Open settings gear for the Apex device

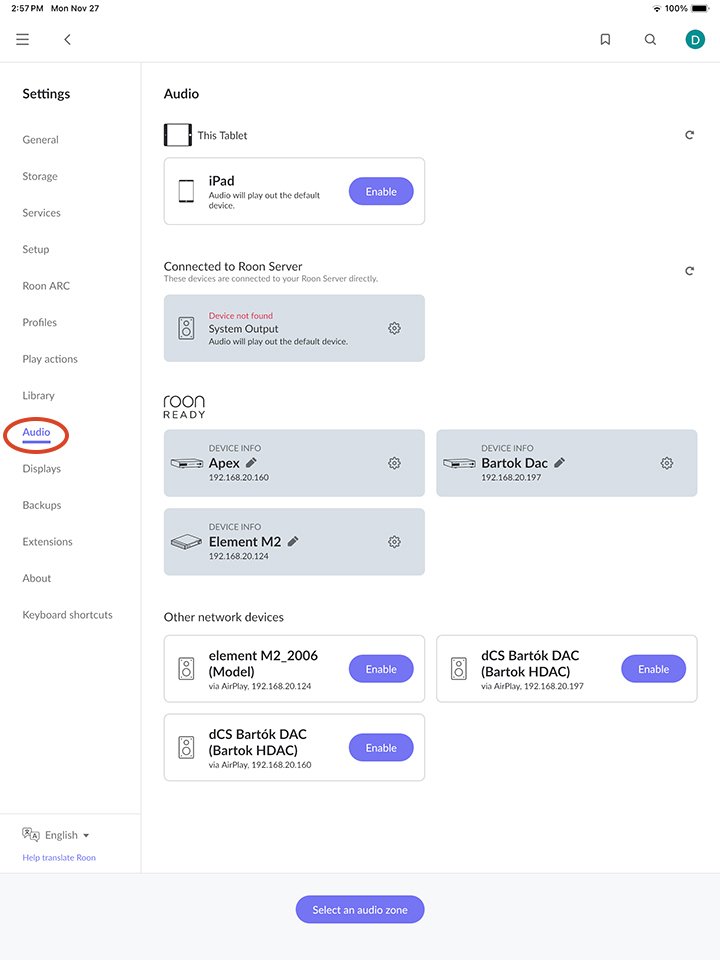tap(394, 463)
